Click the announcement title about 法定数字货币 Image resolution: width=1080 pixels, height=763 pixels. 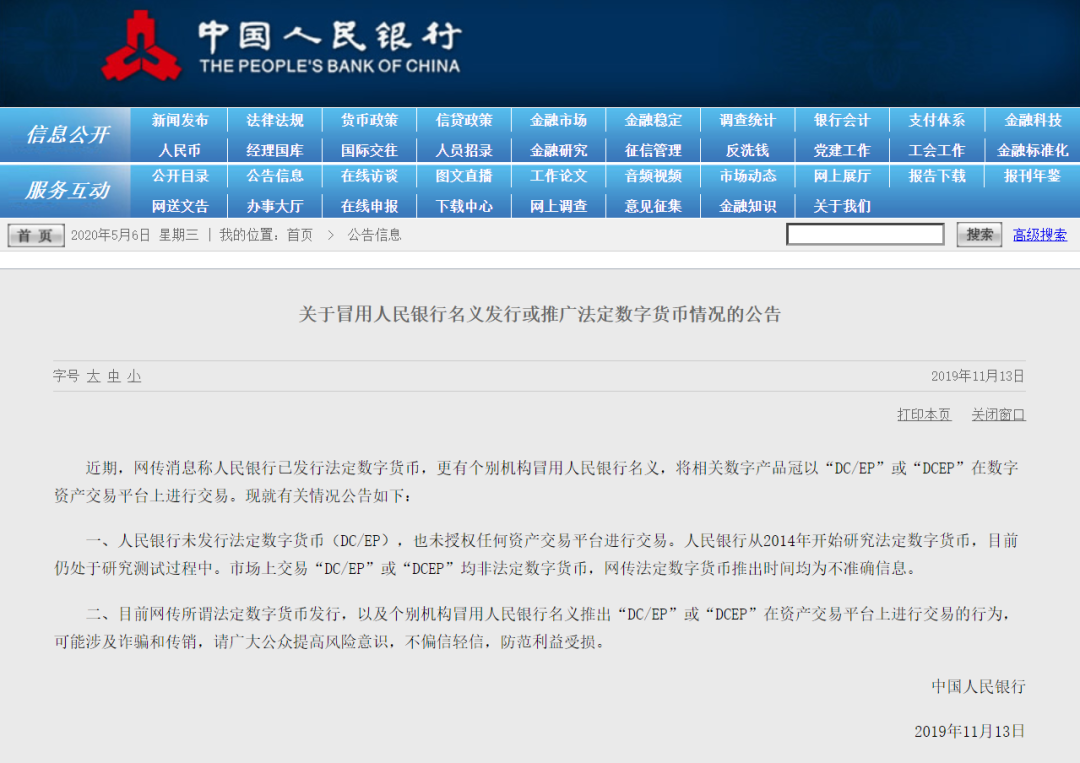(x=539, y=315)
